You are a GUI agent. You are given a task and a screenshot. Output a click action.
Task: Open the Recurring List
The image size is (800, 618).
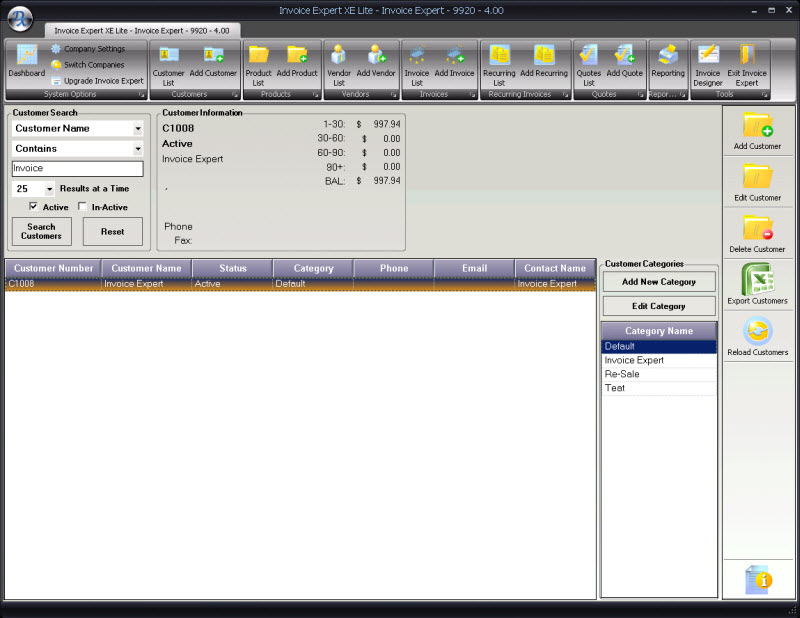pyautogui.click(x=499, y=66)
